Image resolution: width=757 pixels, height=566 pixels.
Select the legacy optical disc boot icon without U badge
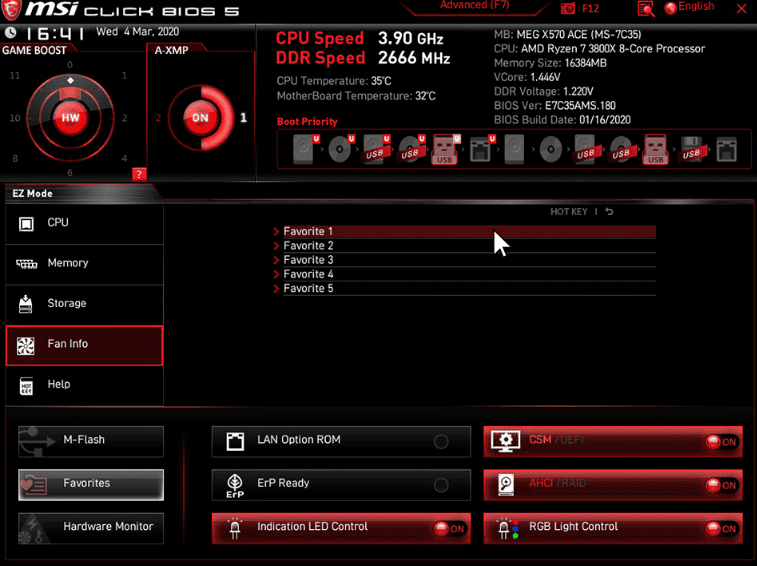pyautogui.click(x=550, y=149)
